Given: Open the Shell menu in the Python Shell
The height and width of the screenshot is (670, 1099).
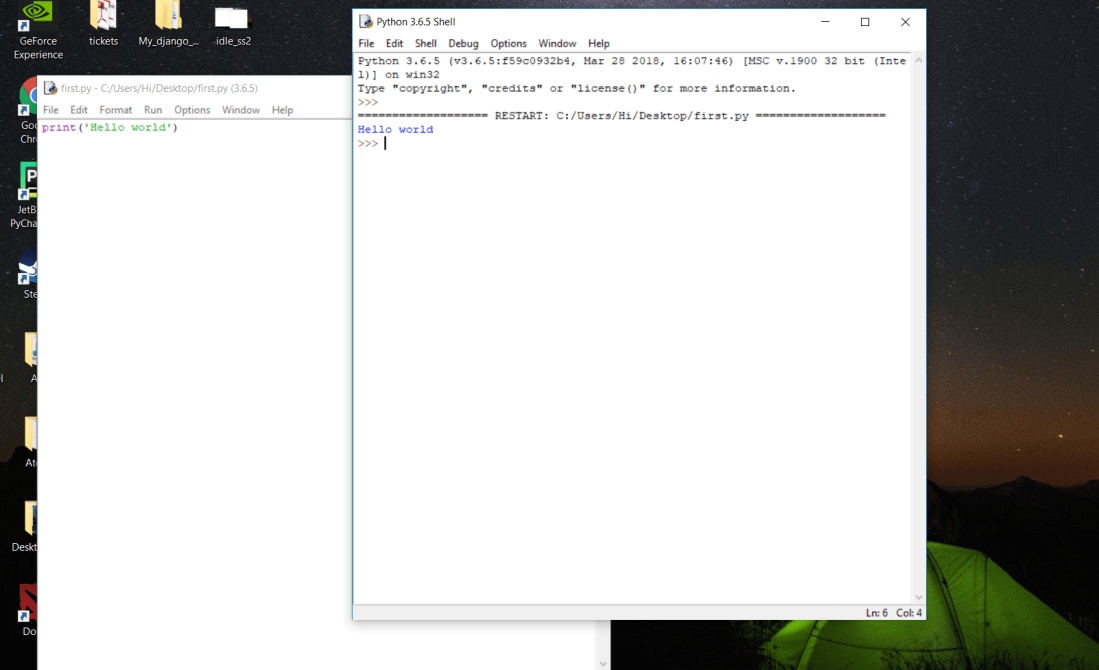Looking at the screenshot, I should click(x=425, y=43).
